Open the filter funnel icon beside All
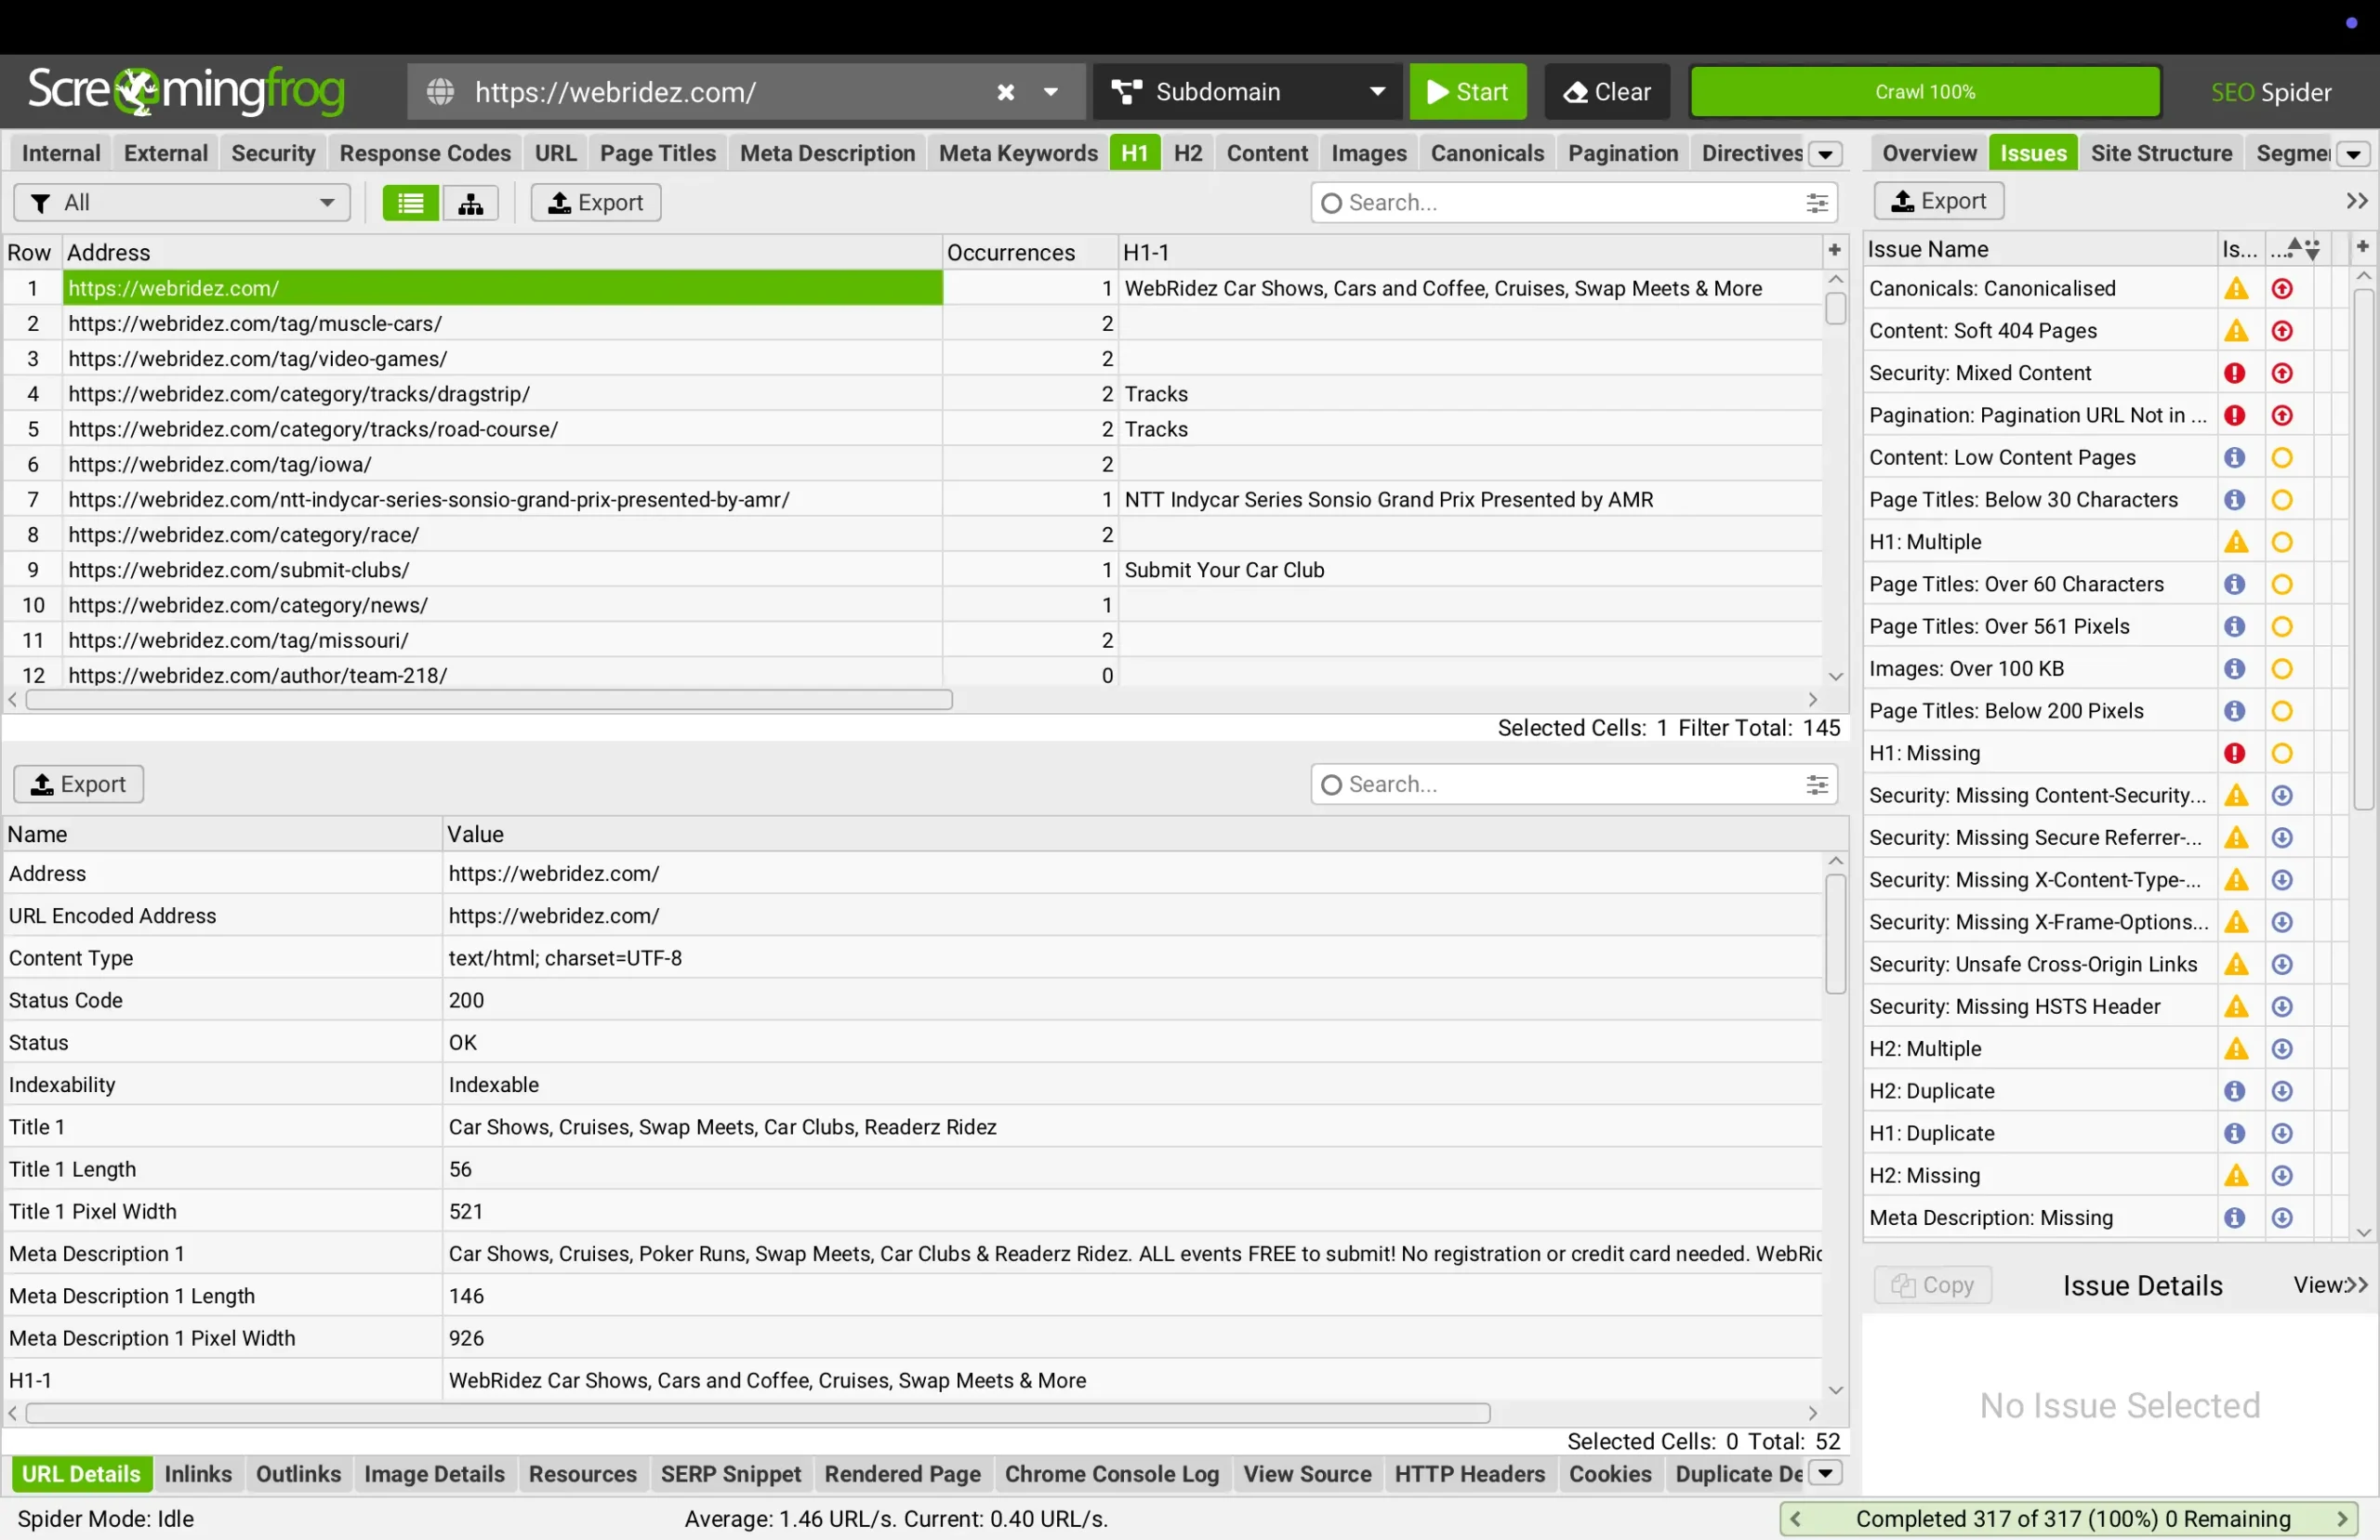This screenshot has width=2380, height=1540. (x=41, y=202)
